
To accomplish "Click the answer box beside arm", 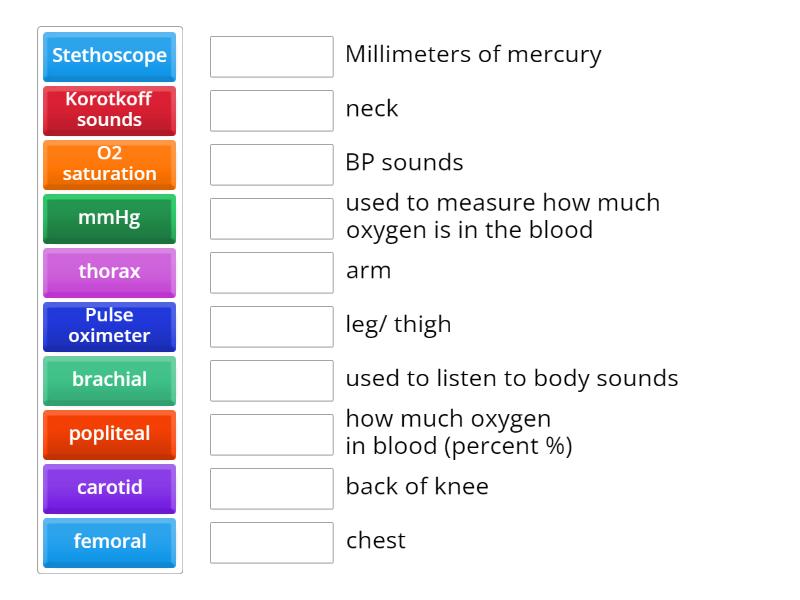I will 271,271.
